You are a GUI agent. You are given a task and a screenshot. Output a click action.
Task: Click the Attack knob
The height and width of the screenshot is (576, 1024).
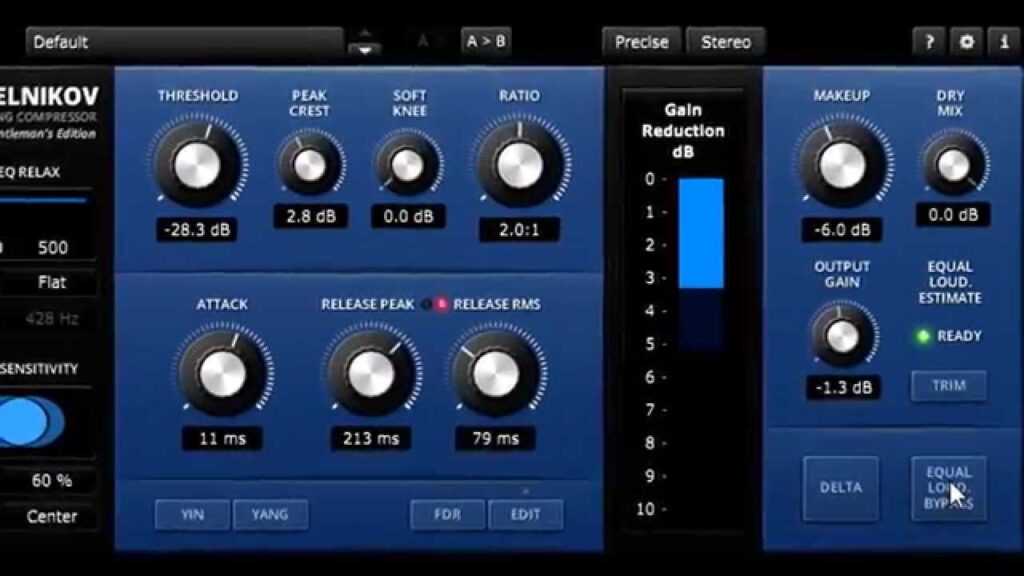pos(222,374)
